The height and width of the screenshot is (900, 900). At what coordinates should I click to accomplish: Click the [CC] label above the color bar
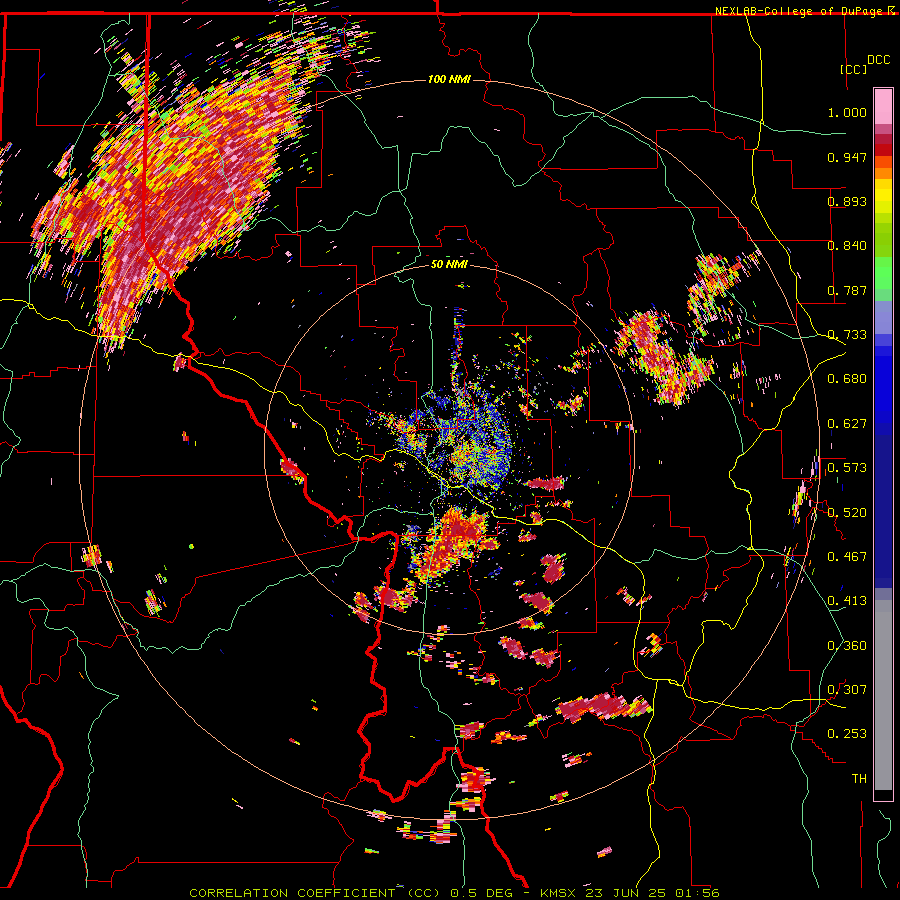853,69
